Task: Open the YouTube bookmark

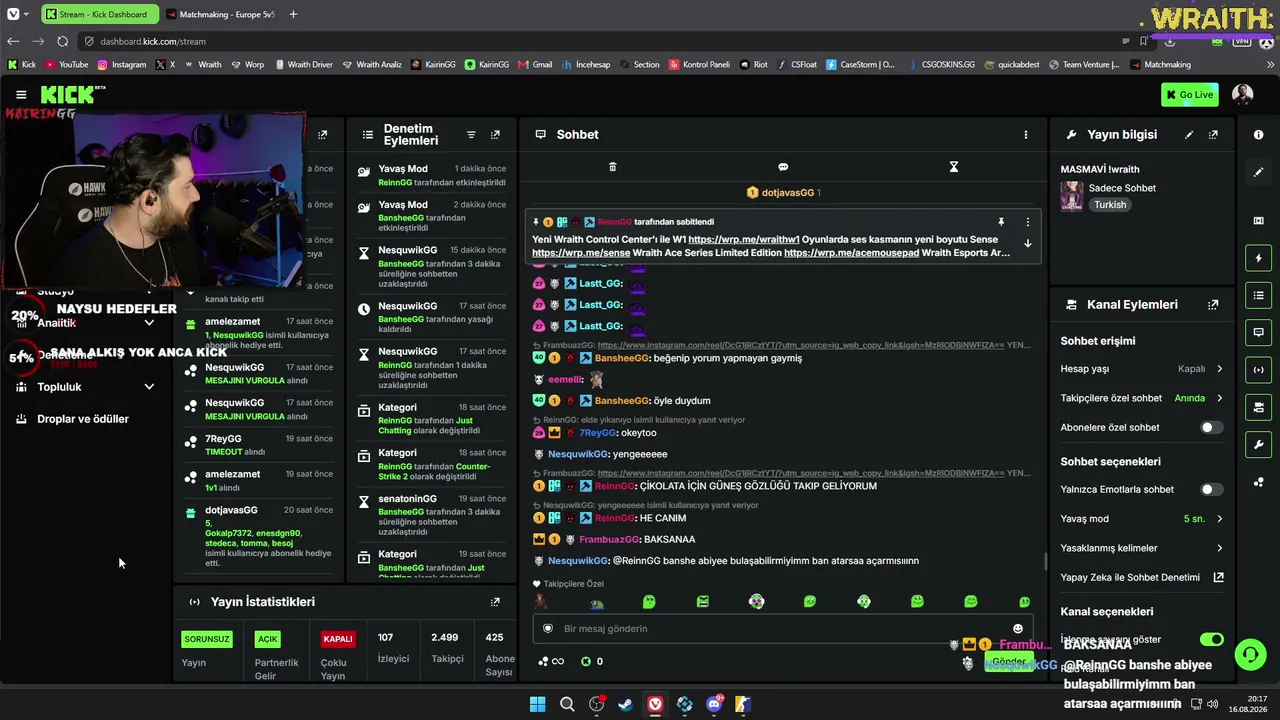Action: click(65, 65)
